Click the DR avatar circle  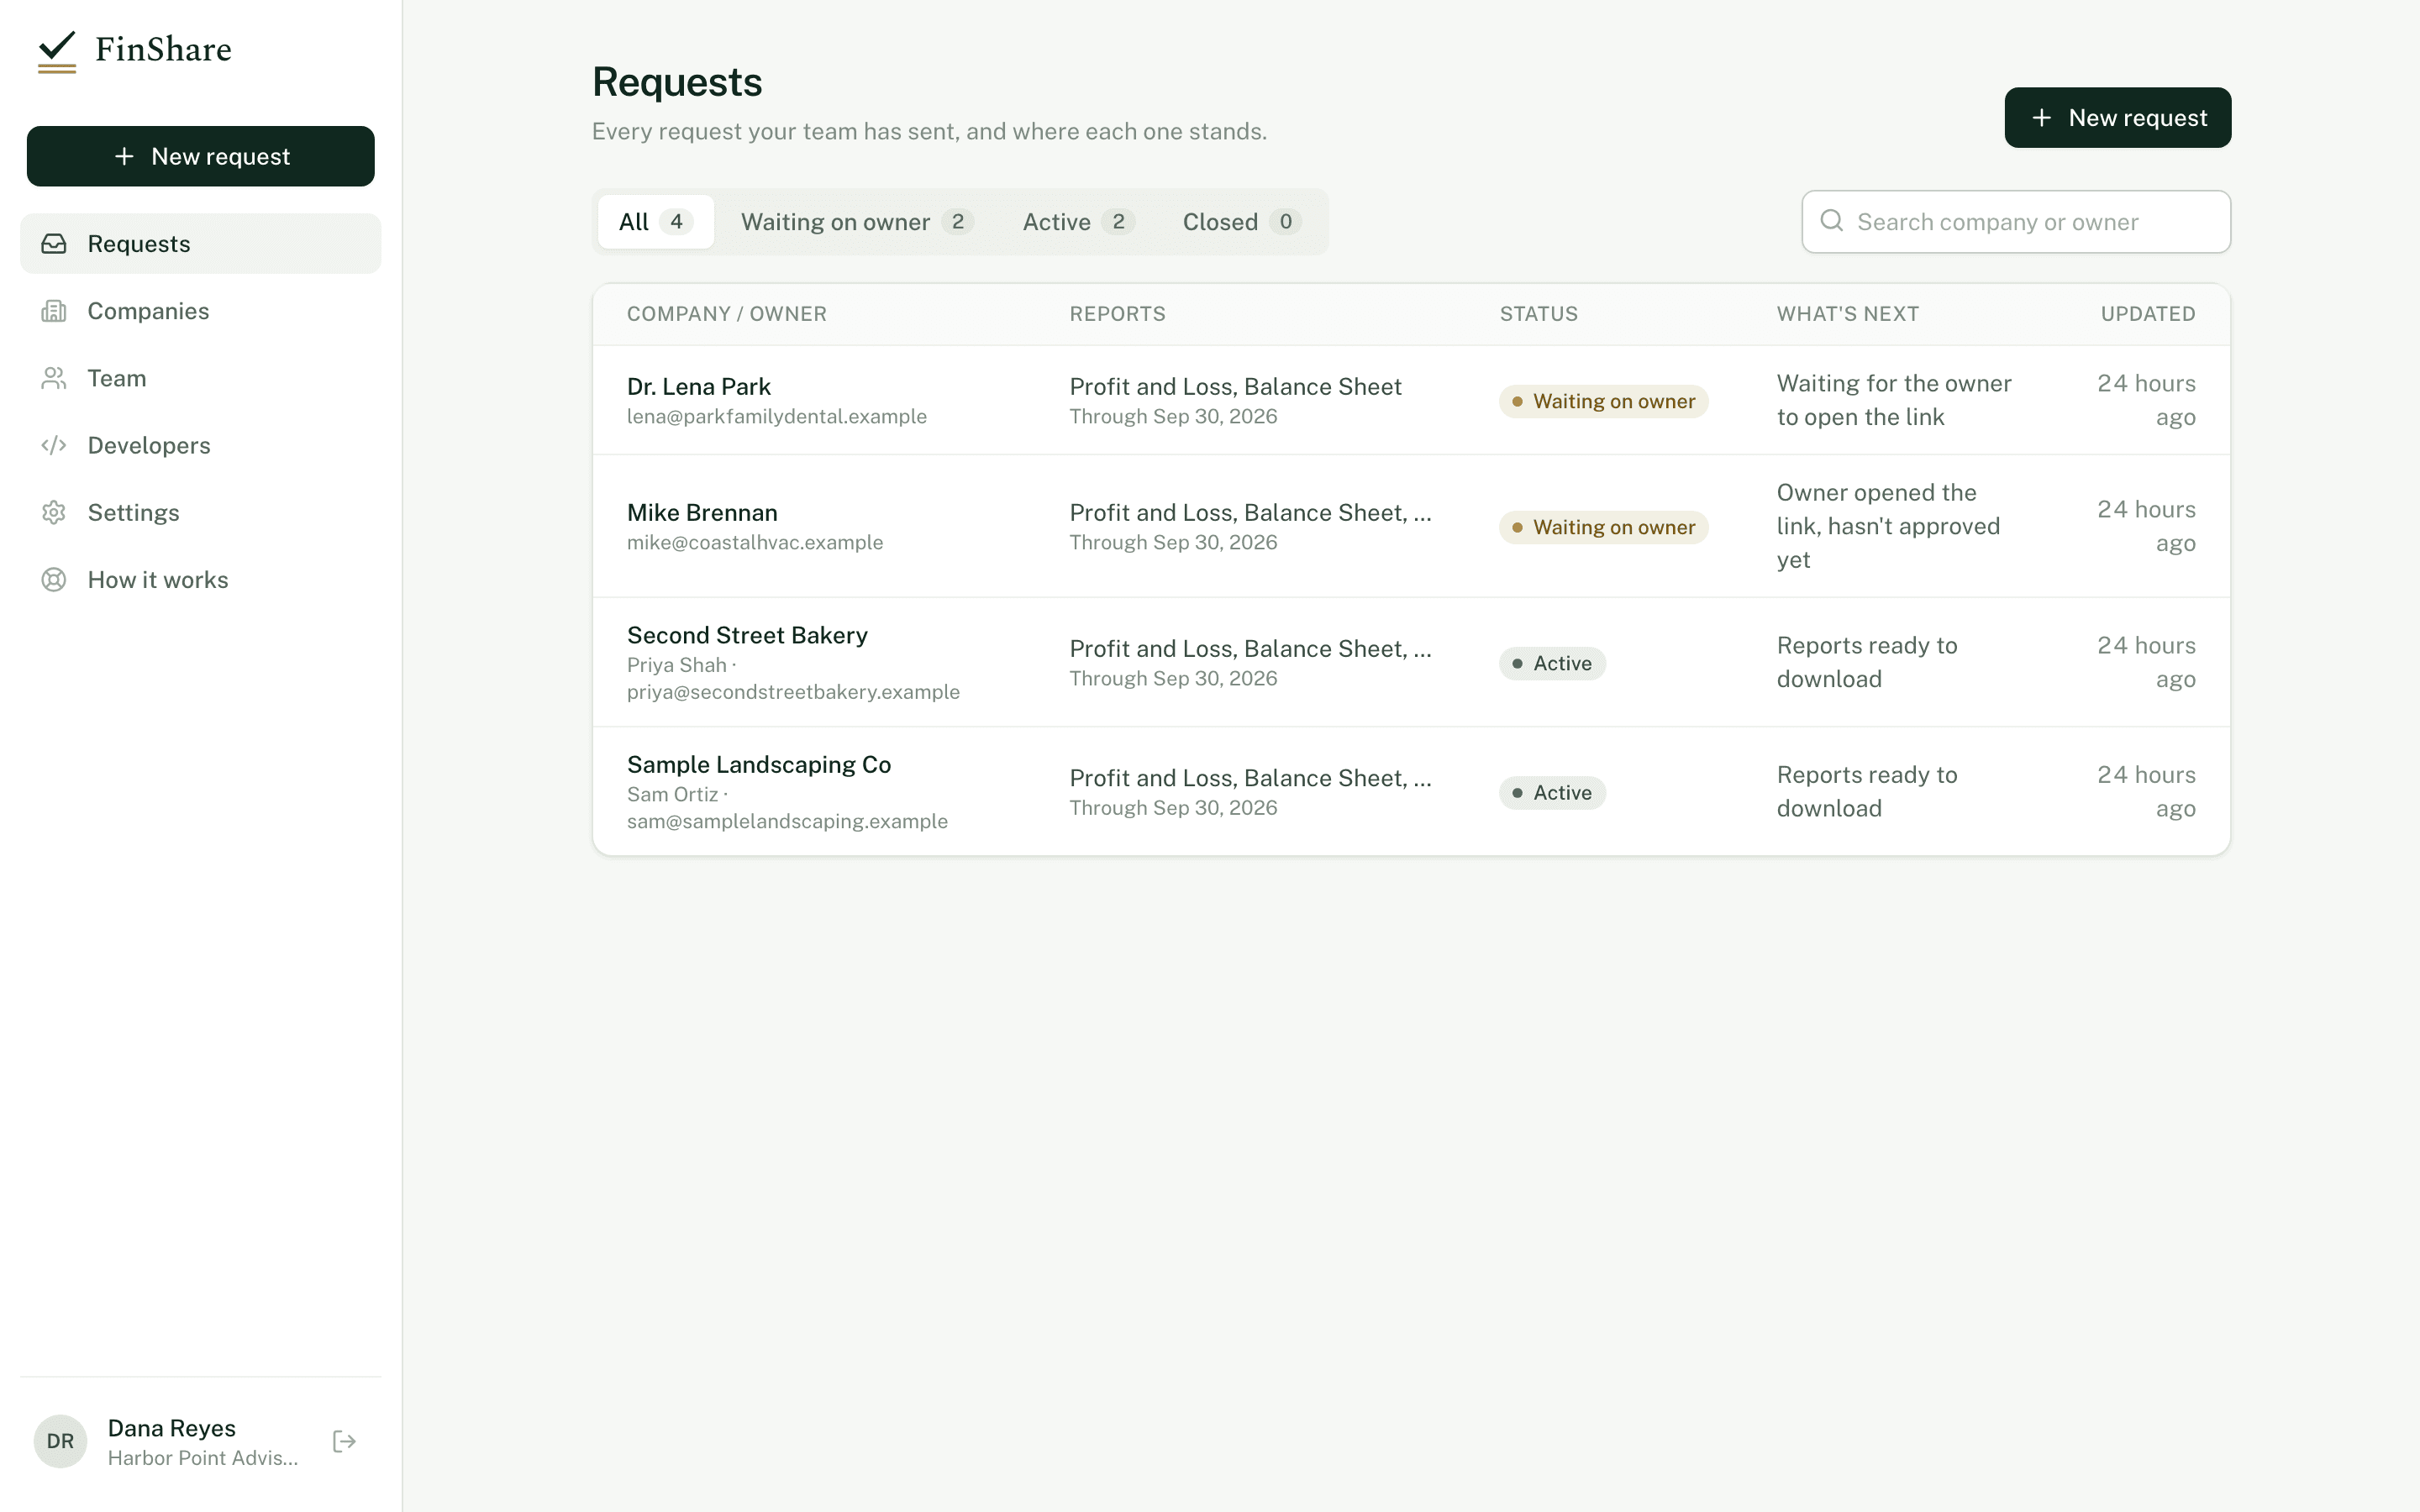pyautogui.click(x=60, y=1441)
